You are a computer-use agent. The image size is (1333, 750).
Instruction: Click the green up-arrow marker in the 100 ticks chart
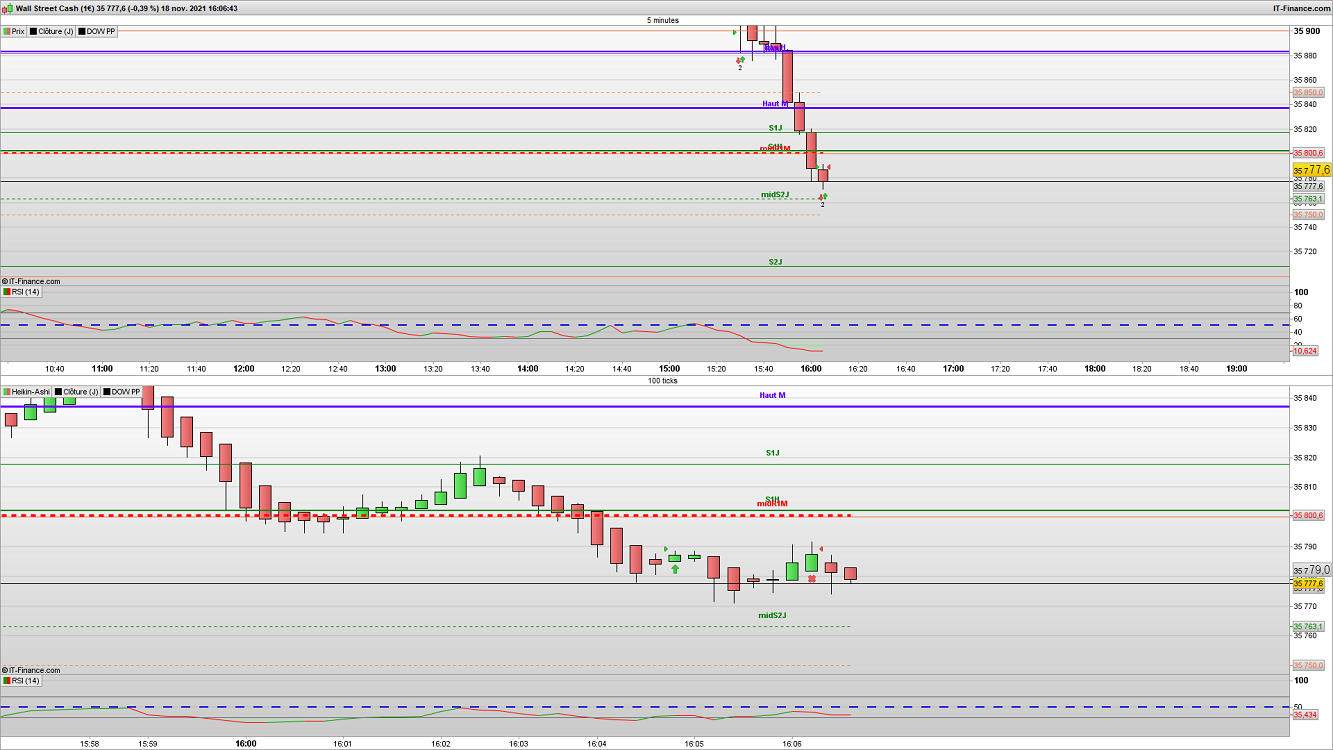675,569
